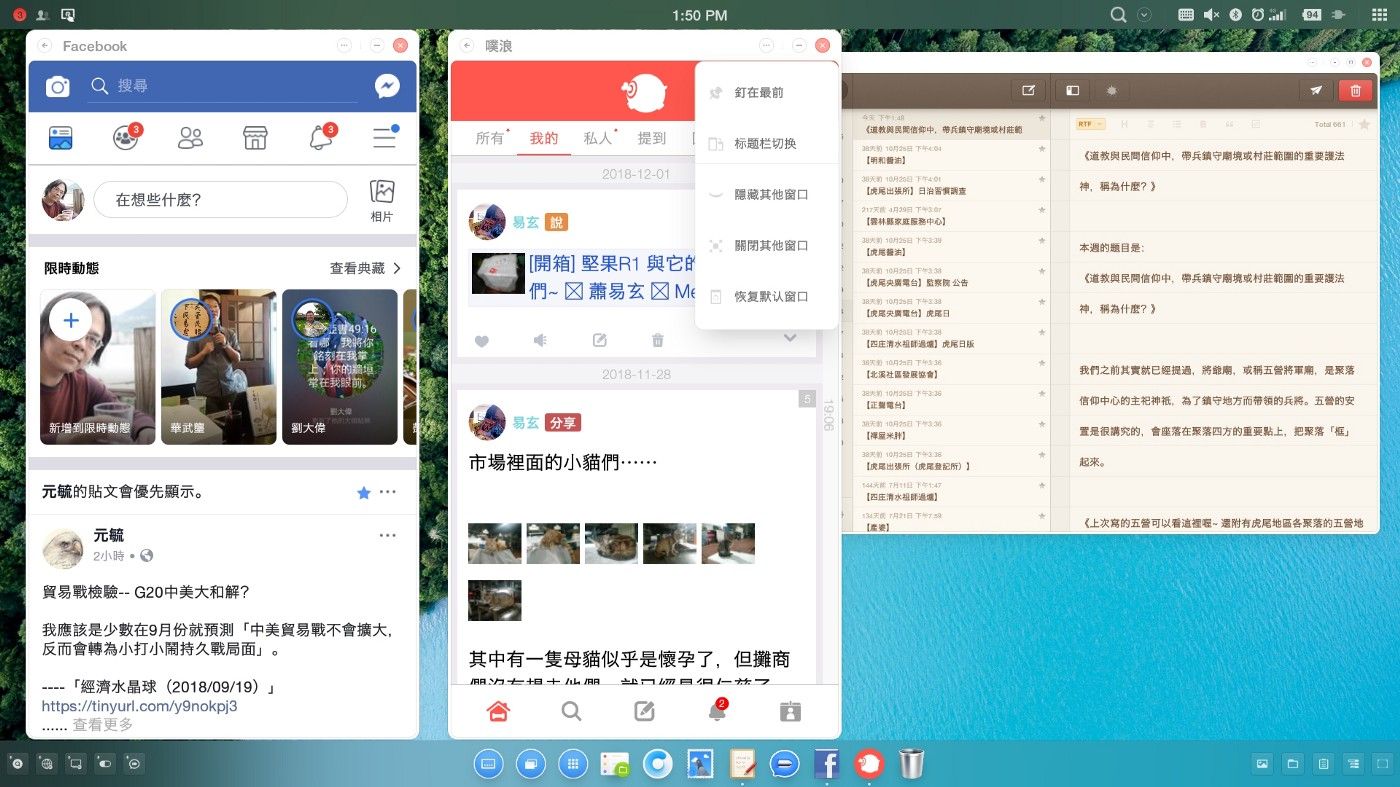
Task: Open Facebook hamburger menu
Action: tap(385, 138)
